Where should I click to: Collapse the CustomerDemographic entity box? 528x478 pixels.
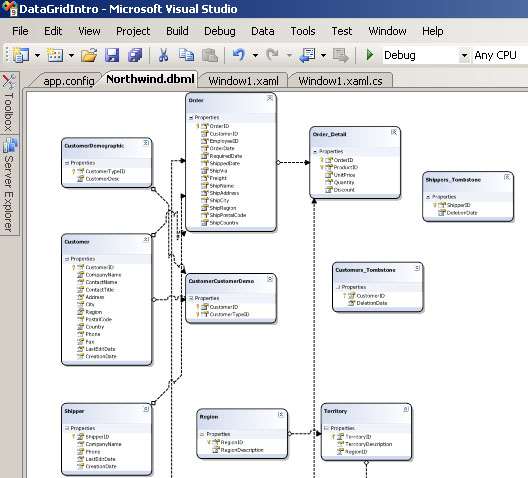click(x=146, y=143)
